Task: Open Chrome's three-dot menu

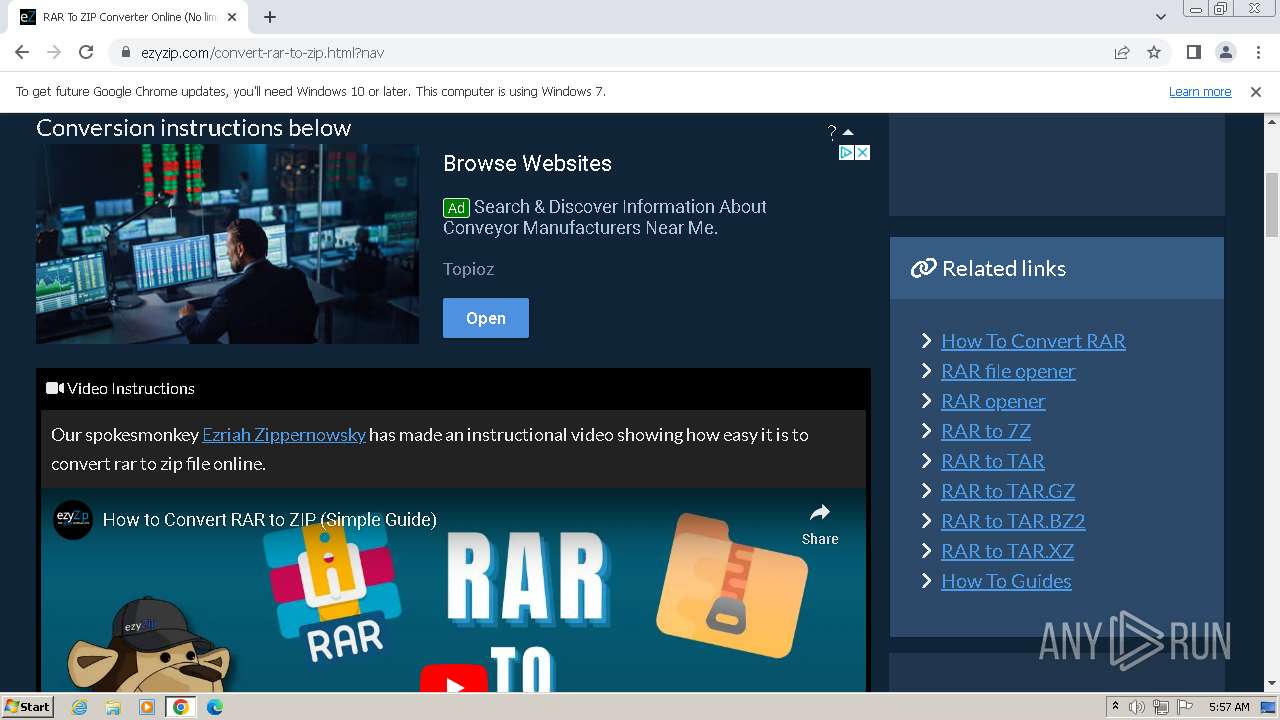Action: 1257,52
